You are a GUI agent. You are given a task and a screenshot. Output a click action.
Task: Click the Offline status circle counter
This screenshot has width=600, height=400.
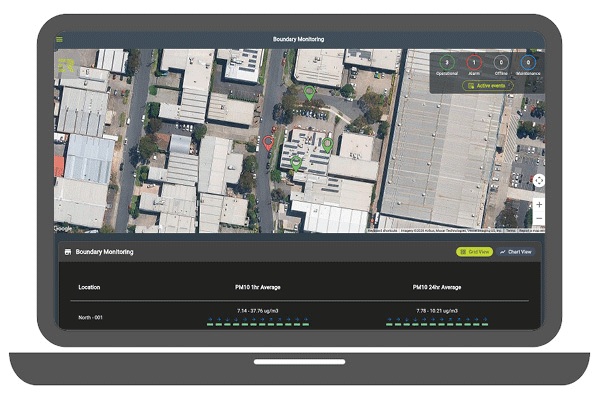point(501,62)
